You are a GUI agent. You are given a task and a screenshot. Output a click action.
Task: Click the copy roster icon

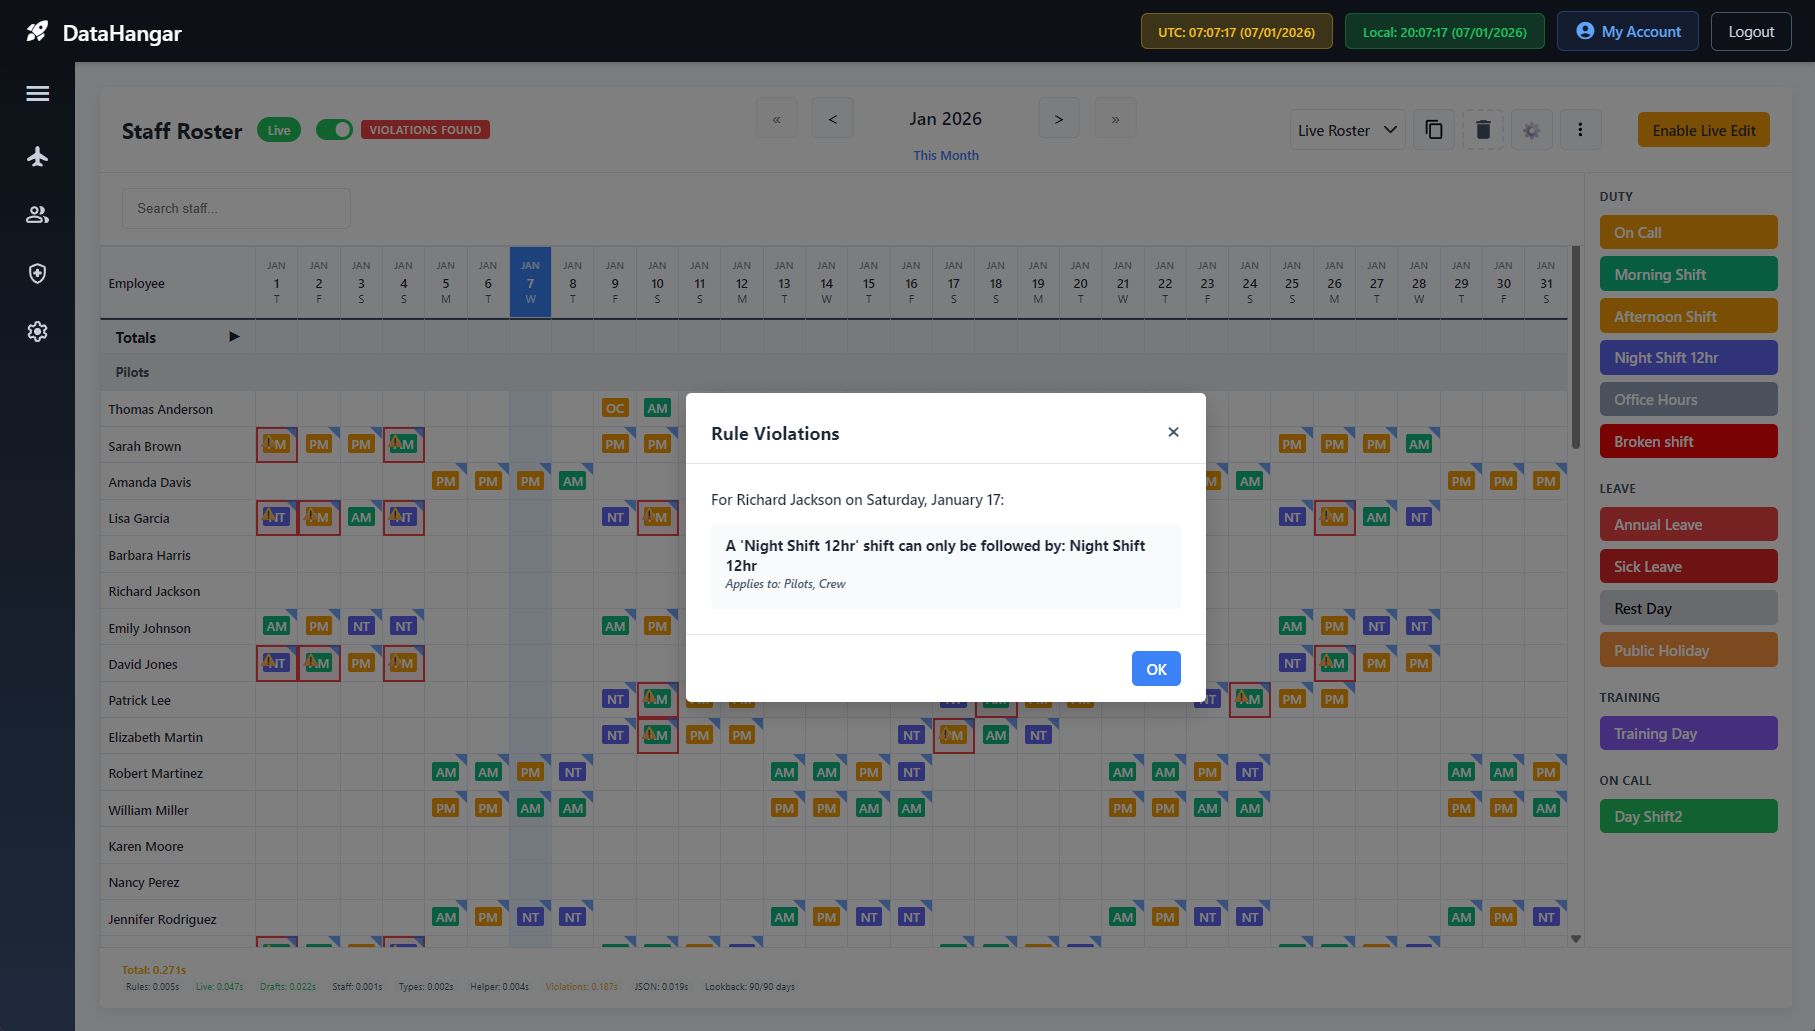(x=1434, y=130)
